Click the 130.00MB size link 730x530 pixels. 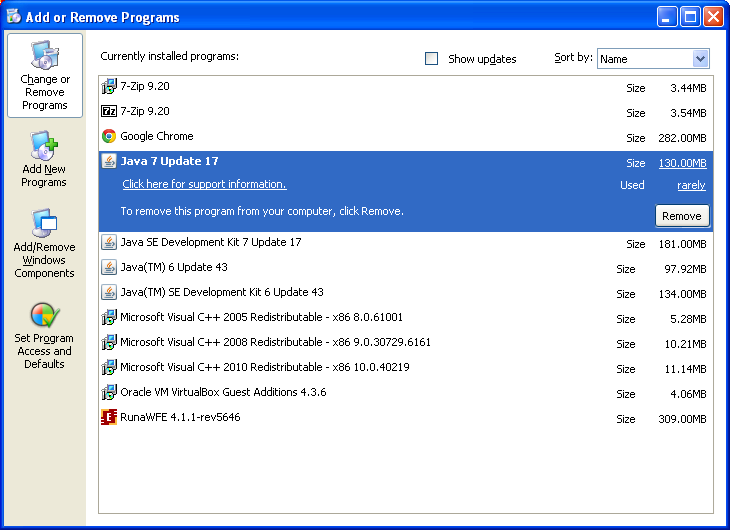(682, 163)
